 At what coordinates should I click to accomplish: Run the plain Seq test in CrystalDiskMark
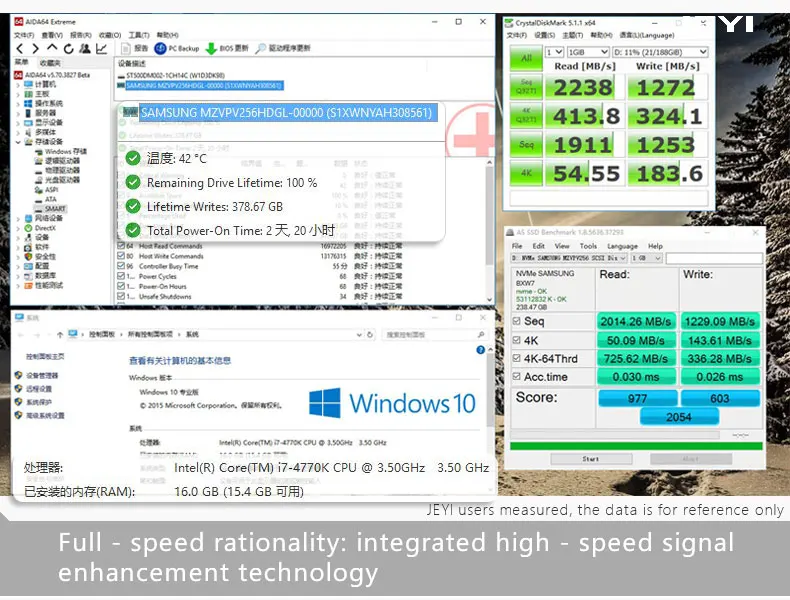(x=526, y=145)
